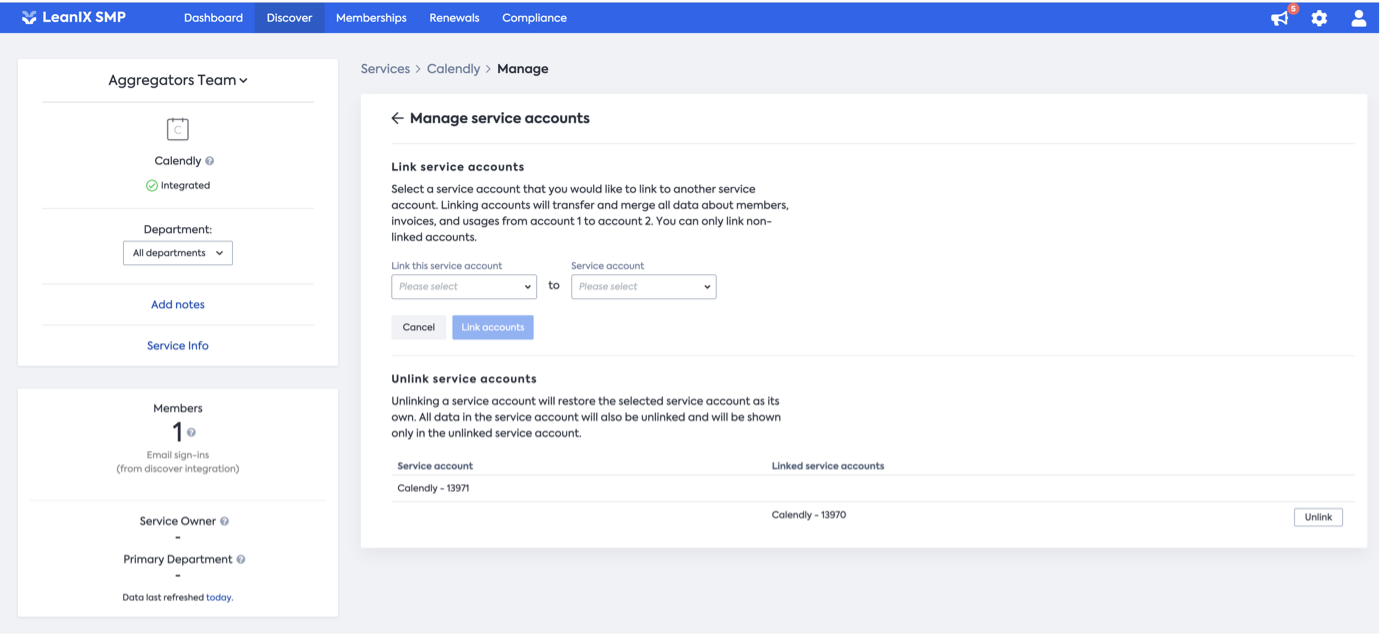1384x638 pixels.
Task: Open the target 'Service account' dropdown
Action: pos(643,286)
